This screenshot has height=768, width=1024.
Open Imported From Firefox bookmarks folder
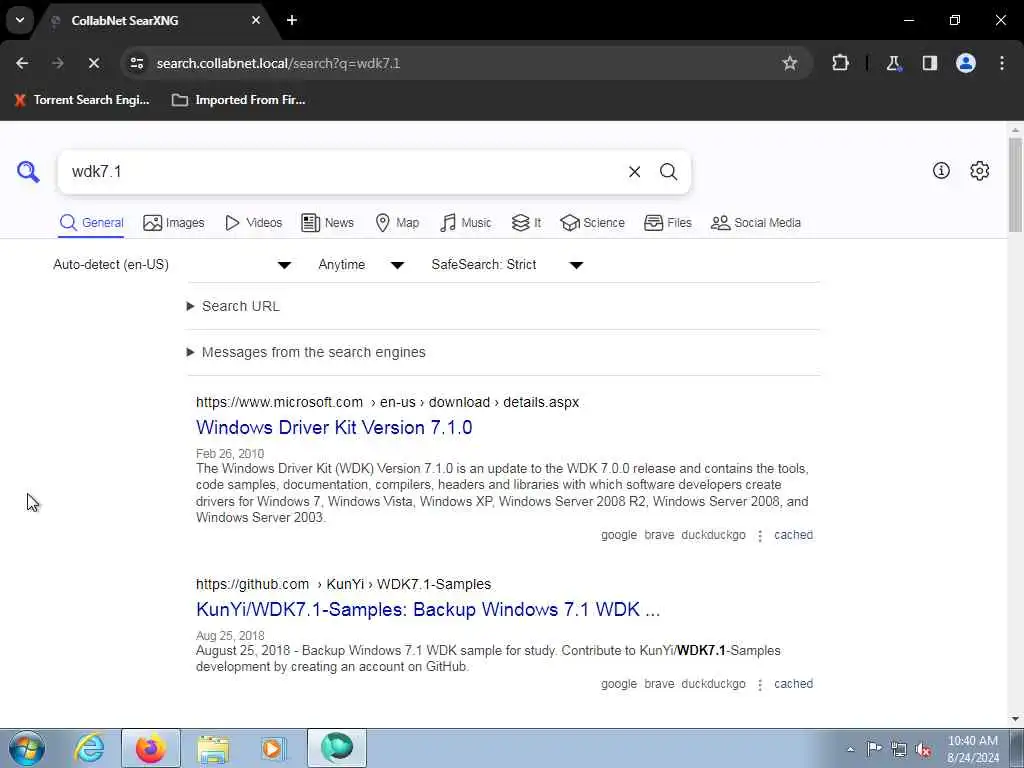238,100
